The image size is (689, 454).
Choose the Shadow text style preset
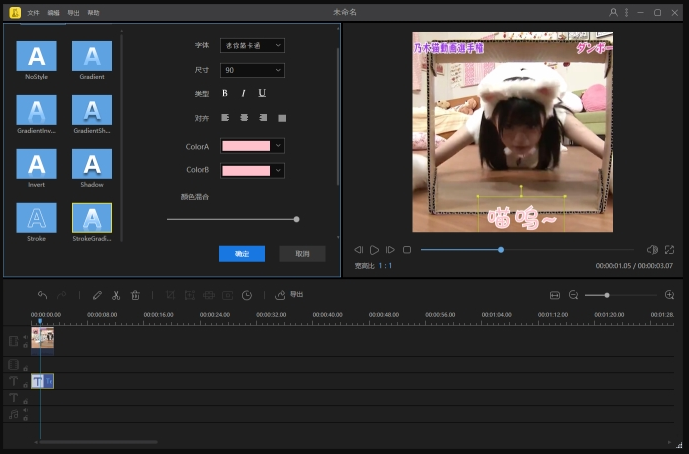(92, 164)
